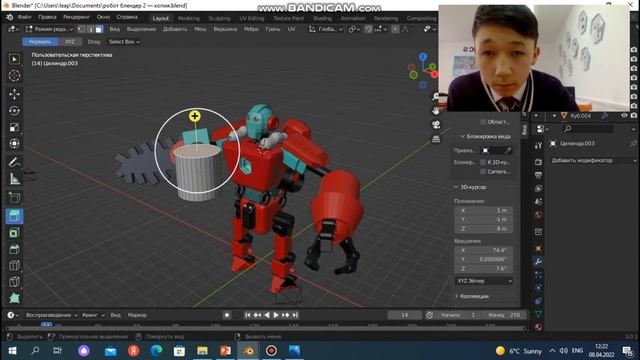Tick the lock К 3D-курсору checkbox
640x360 pixels.
483,162
